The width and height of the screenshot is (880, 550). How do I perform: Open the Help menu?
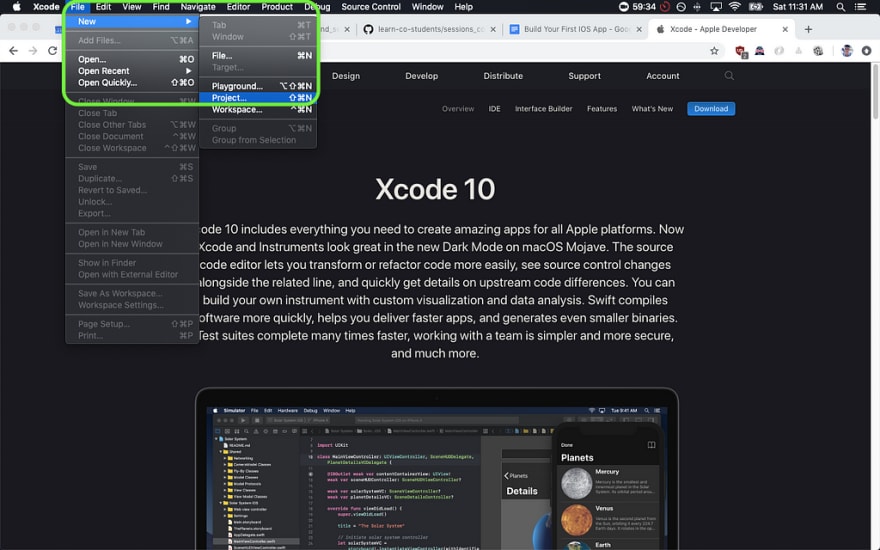click(x=464, y=7)
